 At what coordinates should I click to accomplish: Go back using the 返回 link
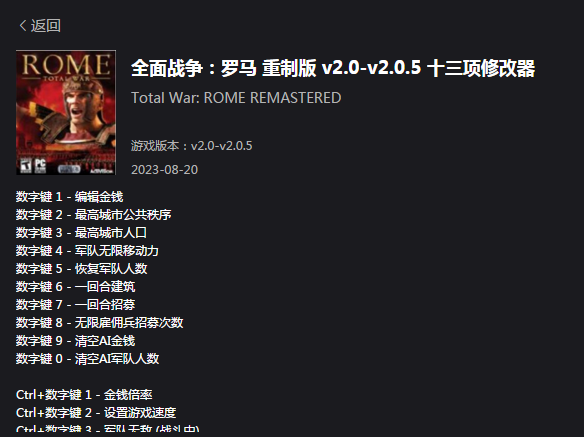tap(45, 26)
